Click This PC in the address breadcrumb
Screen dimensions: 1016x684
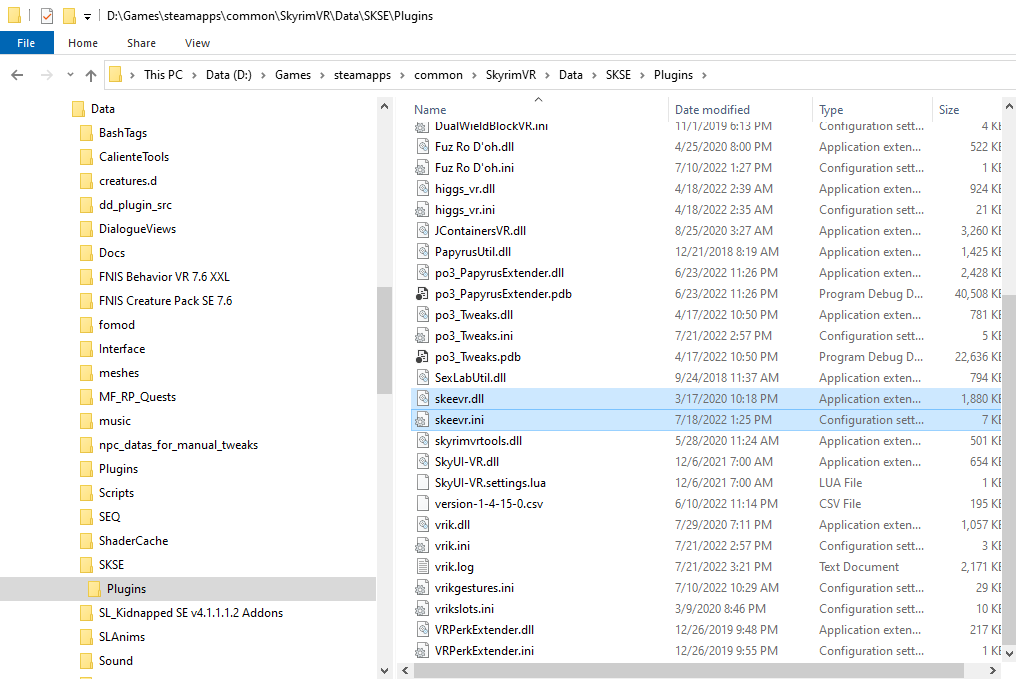[163, 75]
